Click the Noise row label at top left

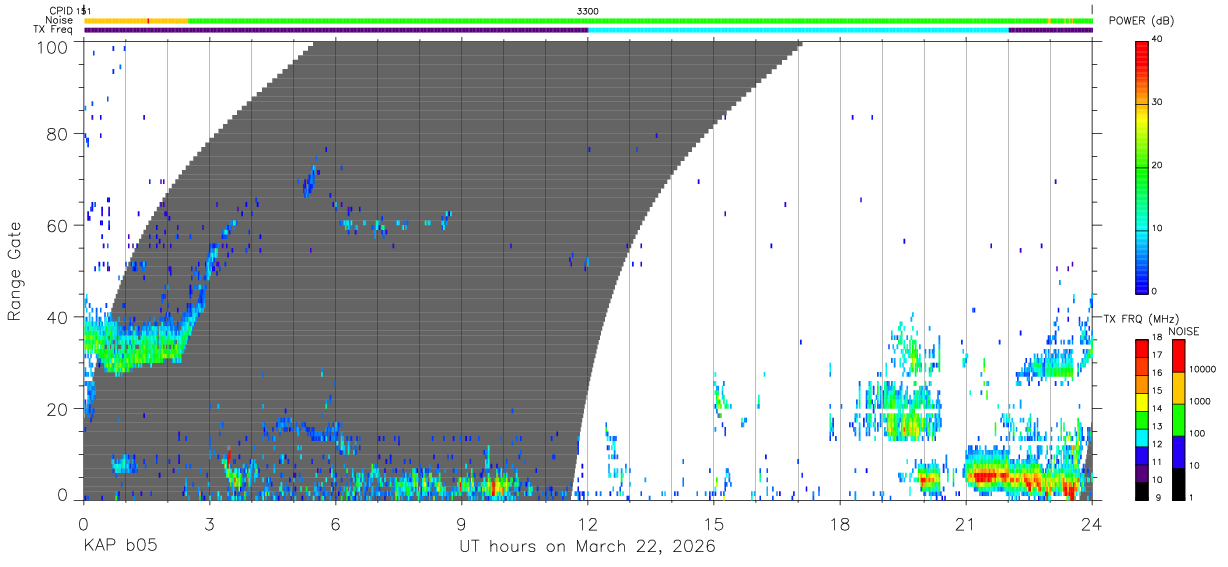(60, 20)
